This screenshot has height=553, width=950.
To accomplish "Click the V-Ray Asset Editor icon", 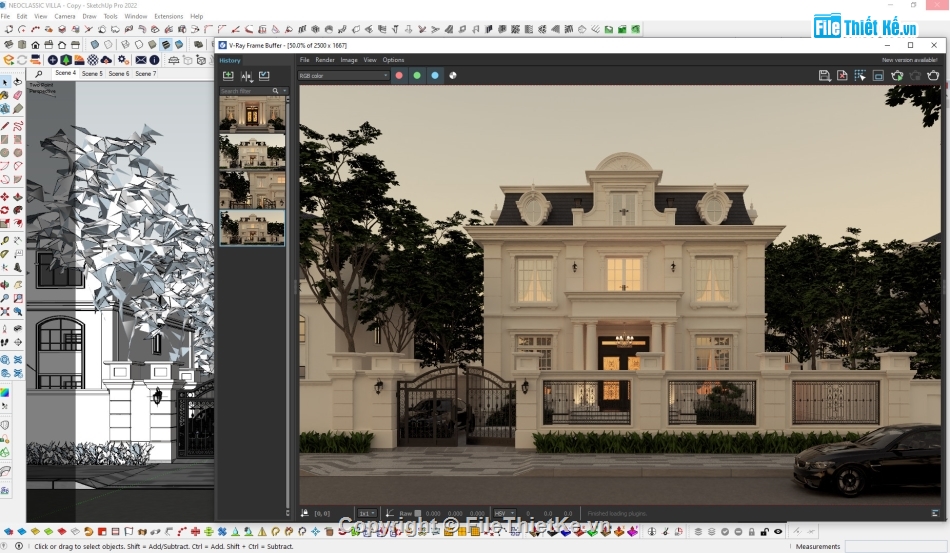I will click(x=8, y=60).
